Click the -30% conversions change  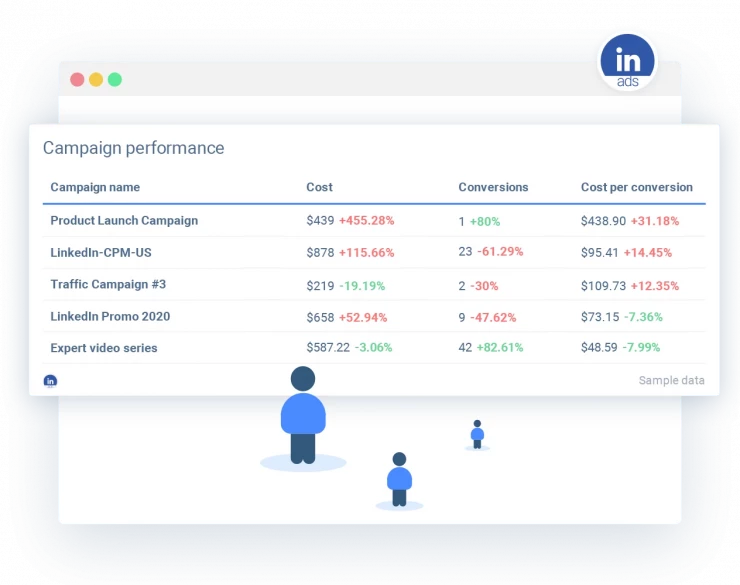(484, 286)
